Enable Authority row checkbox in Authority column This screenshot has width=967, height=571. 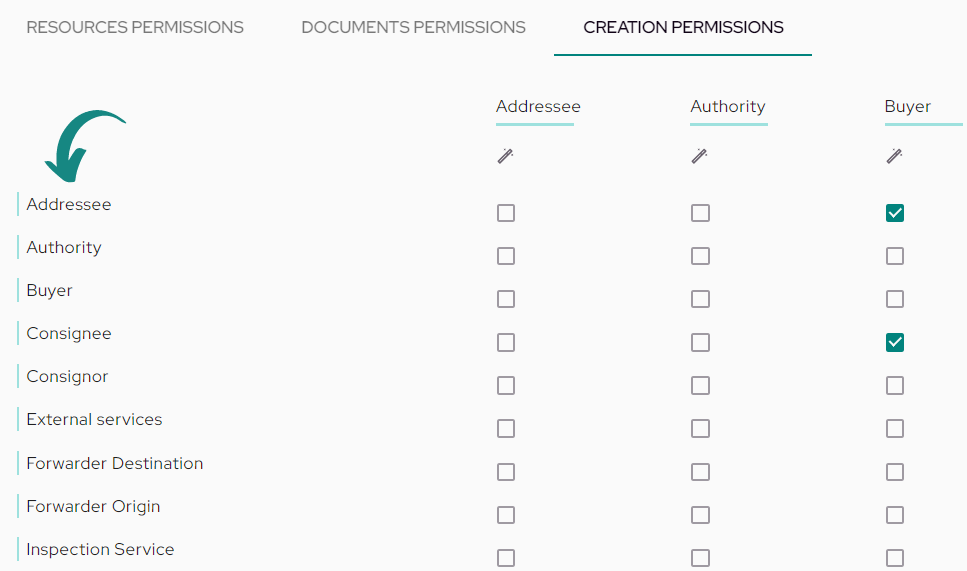click(x=700, y=256)
